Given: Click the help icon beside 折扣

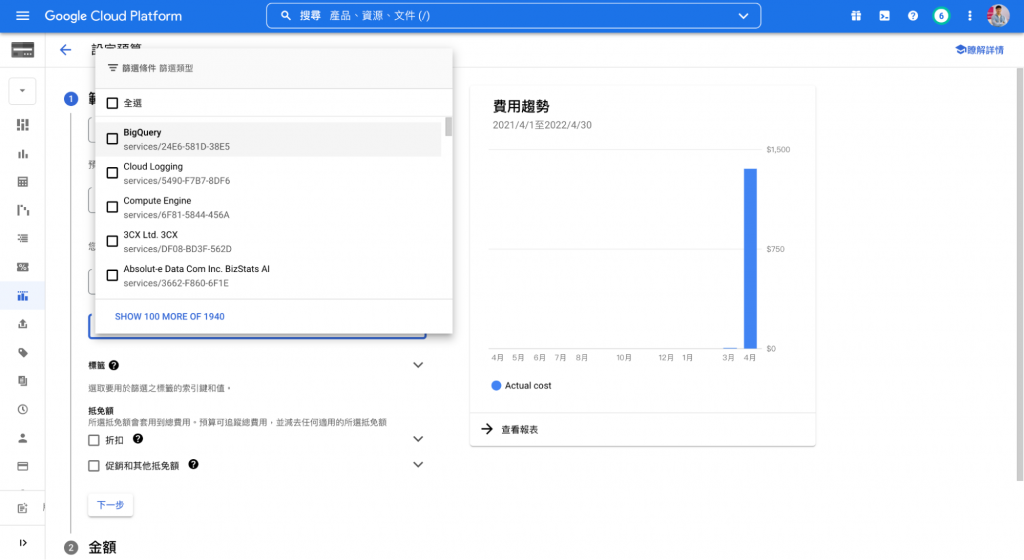Looking at the screenshot, I should 138,439.
